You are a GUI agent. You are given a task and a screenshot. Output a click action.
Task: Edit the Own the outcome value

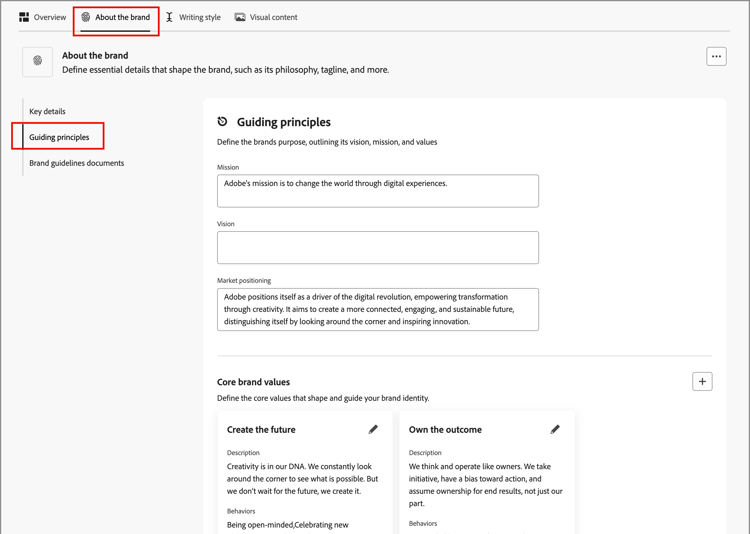point(555,429)
